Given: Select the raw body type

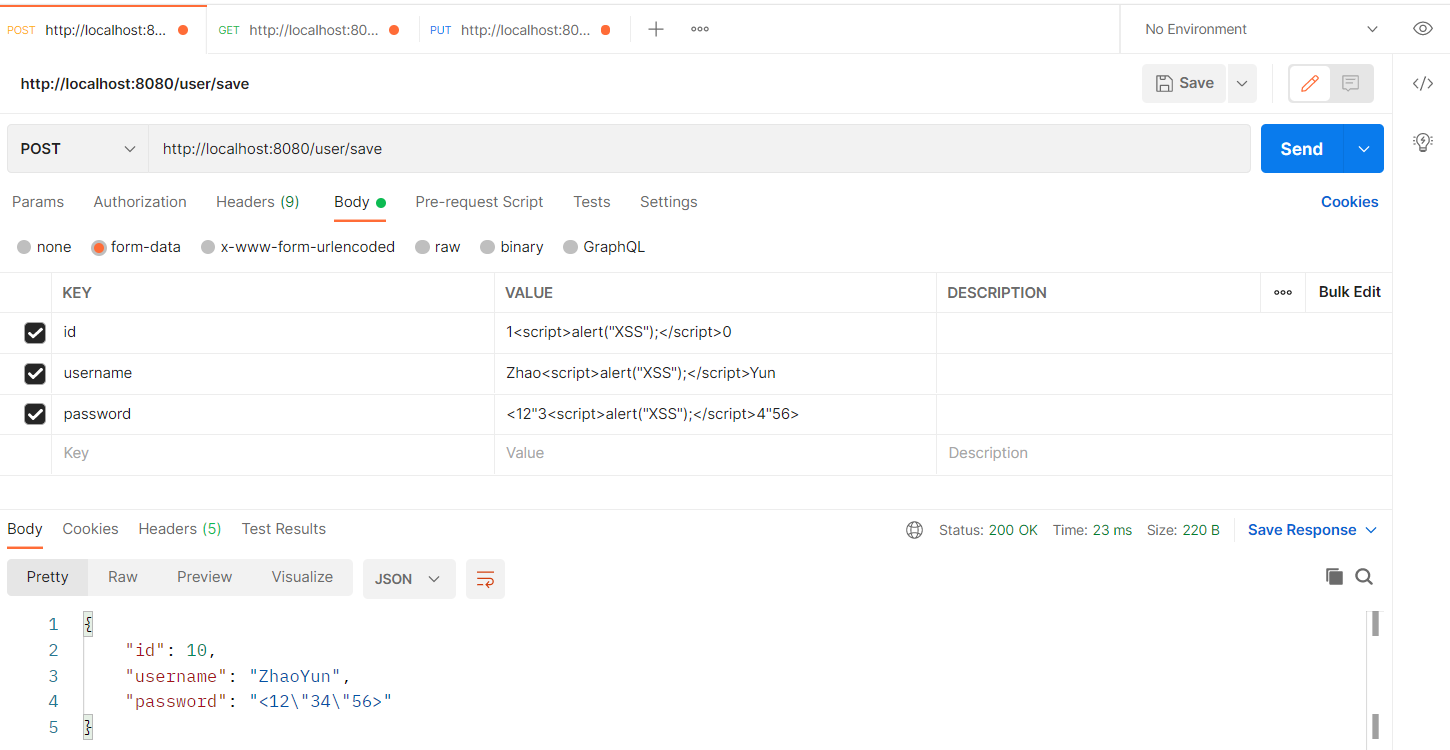Looking at the screenshot, I should pos(438,247).
